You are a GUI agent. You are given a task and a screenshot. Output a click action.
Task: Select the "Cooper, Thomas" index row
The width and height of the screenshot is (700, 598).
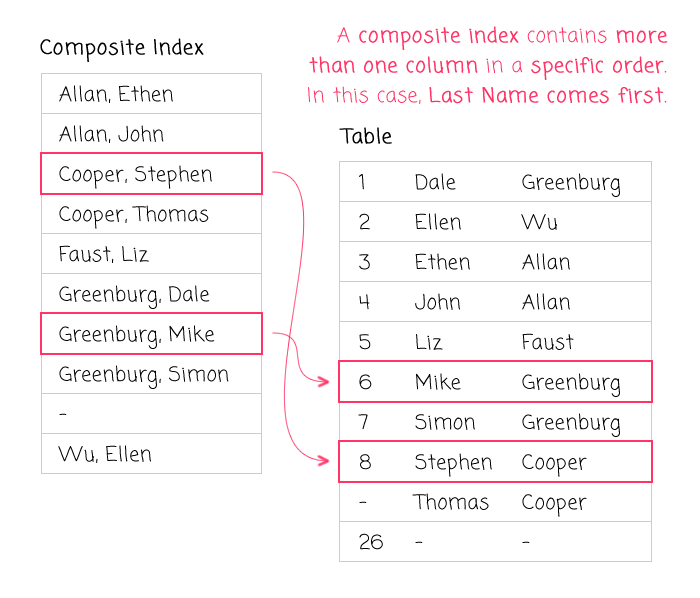pyautogui.click(x=151, y=214)
